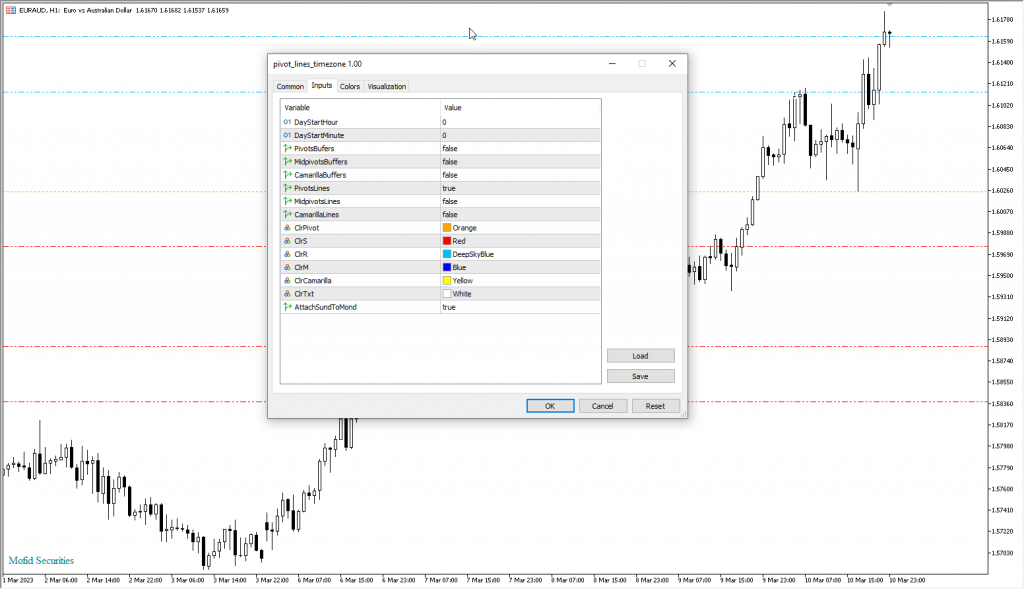Click the boolean icon next to CamarillaLines
The height and width of the screenshot is (589, 1024).
287,214
